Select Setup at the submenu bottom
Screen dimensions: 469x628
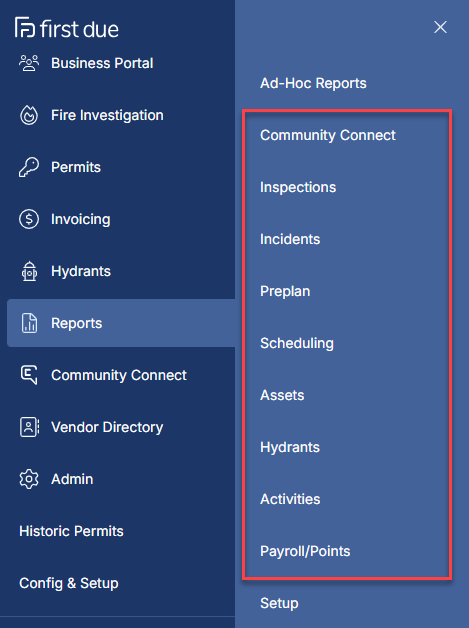click(x=279, y=604)
